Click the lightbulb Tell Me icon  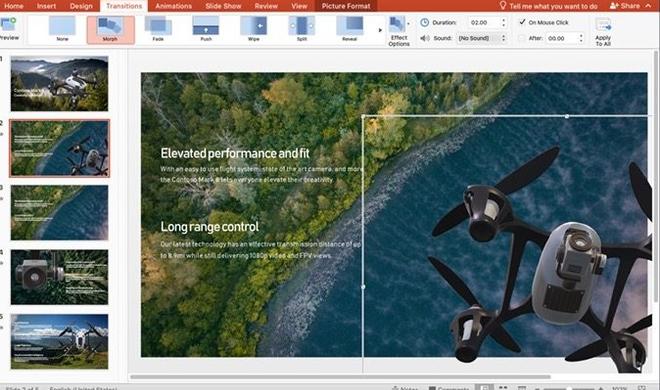click(503, 5)
